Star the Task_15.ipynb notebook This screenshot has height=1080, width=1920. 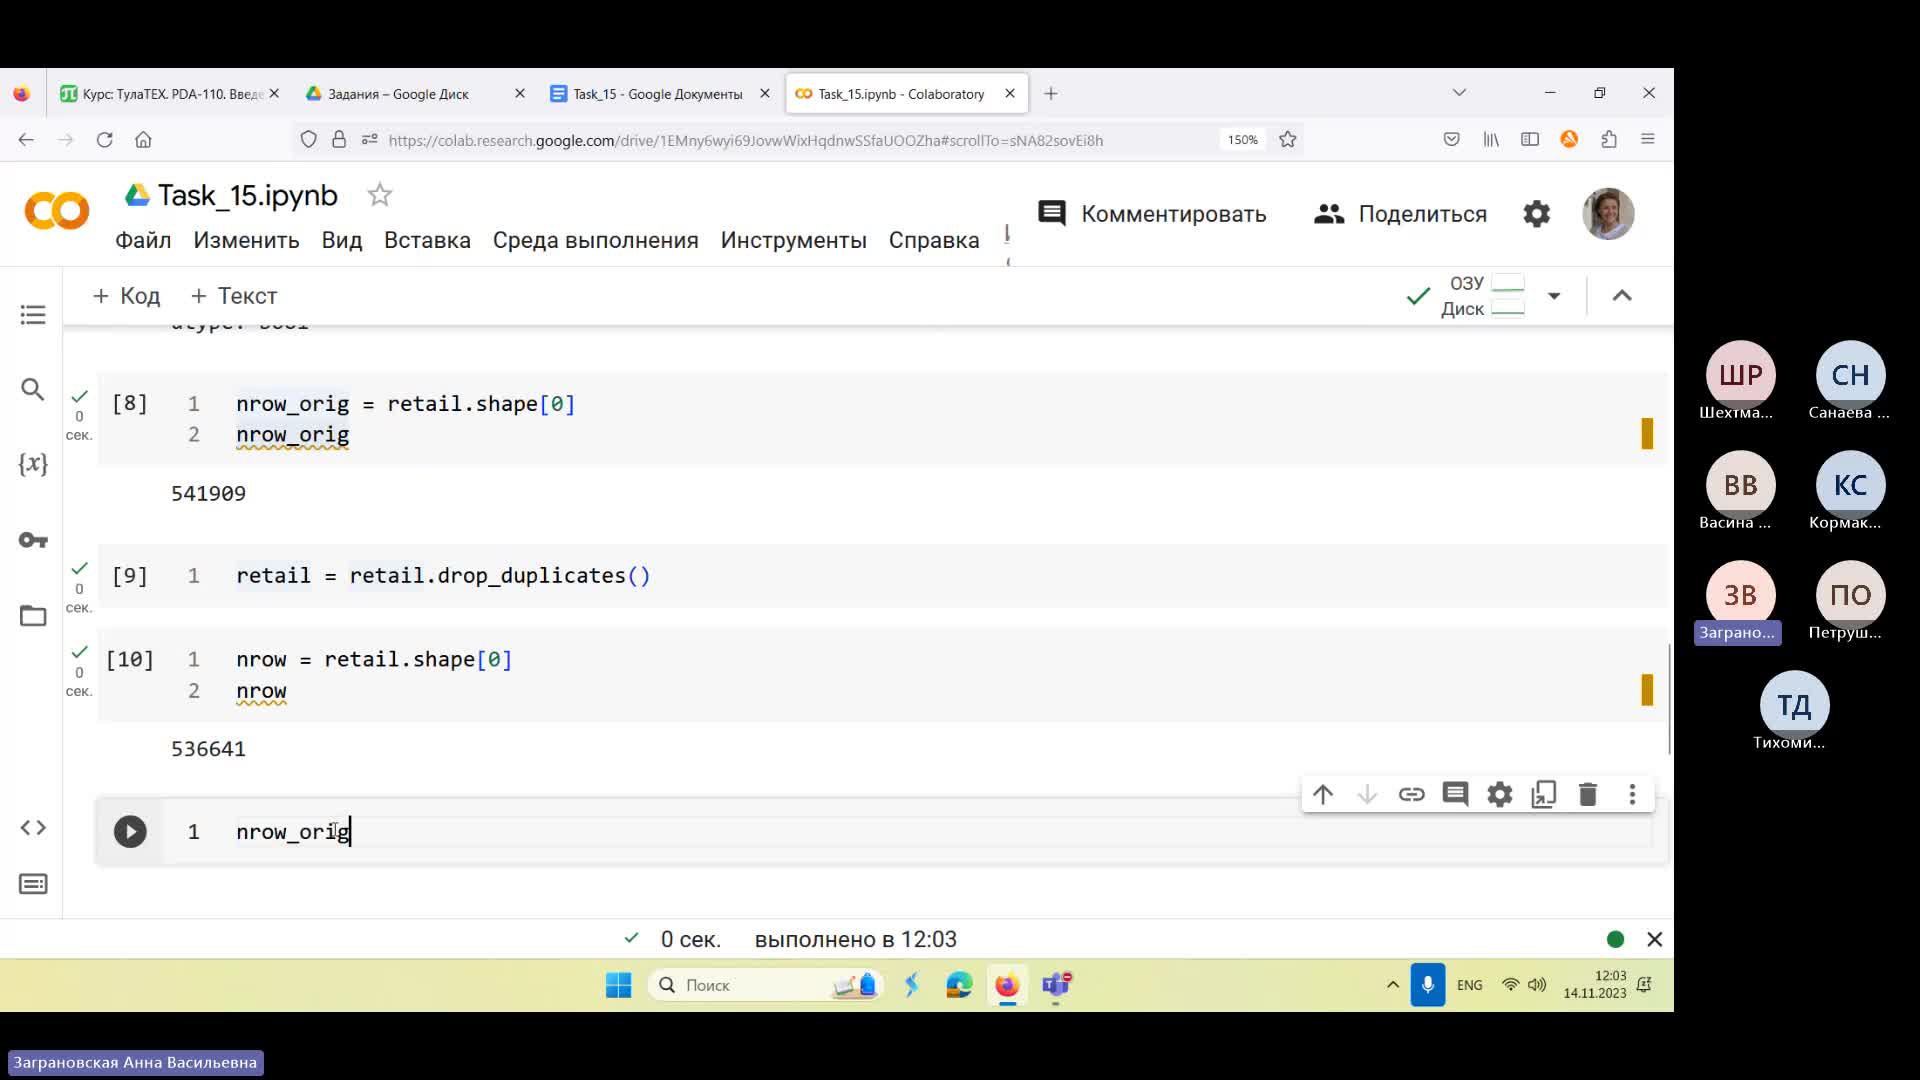coord(379,195)
